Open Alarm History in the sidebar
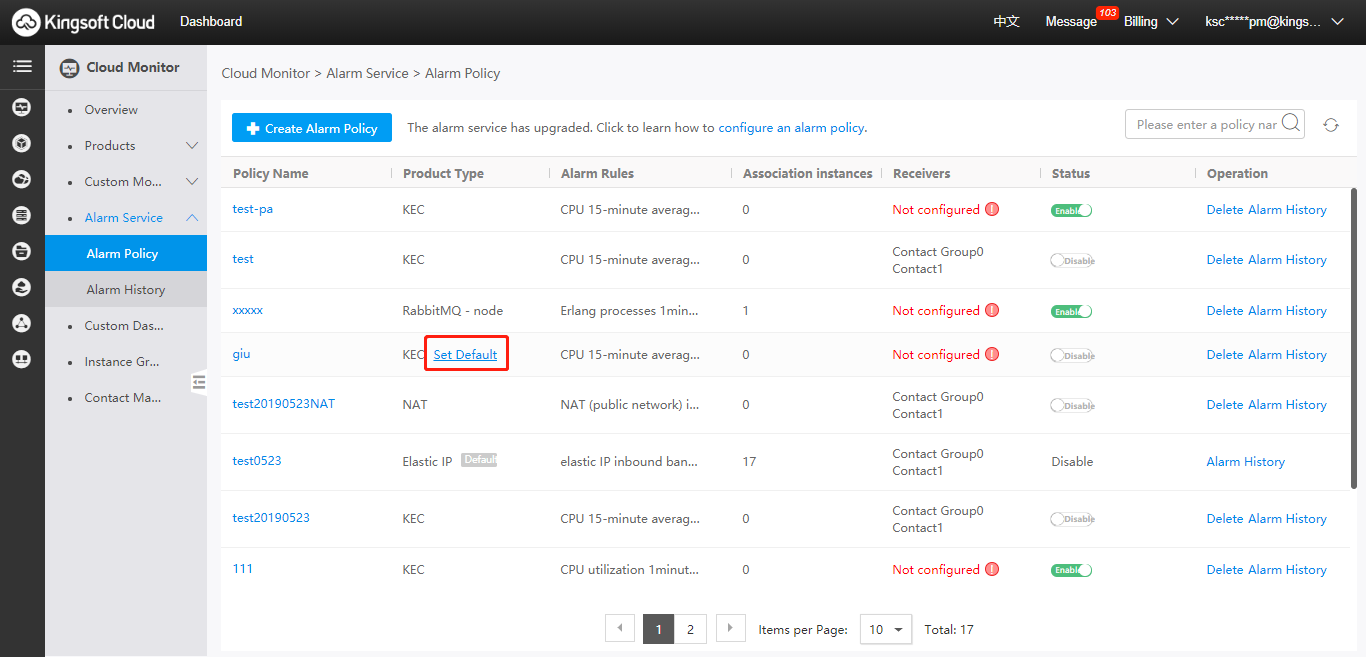The width and height of the screenshot is (1366, 657). [125, 290]
